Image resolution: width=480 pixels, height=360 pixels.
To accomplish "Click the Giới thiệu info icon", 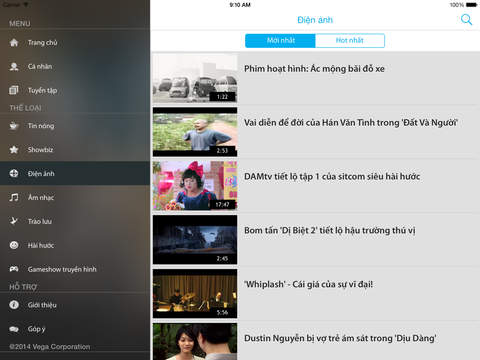I will point(14,305).
